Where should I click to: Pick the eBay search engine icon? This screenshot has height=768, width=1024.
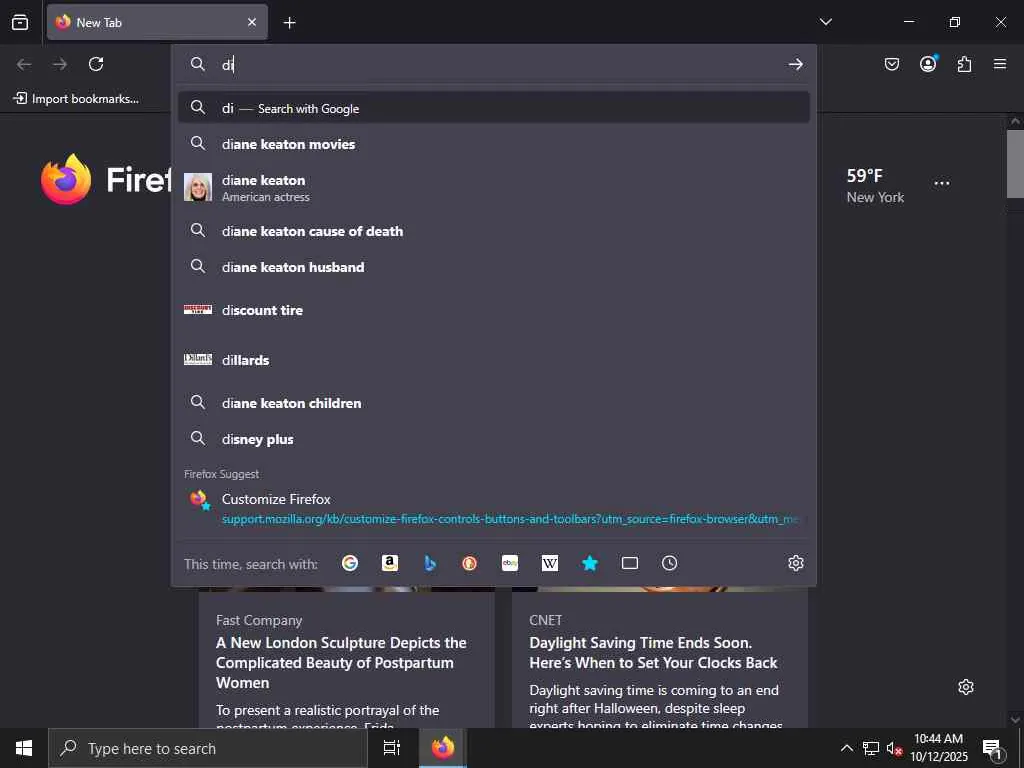[x=510, y=563]
